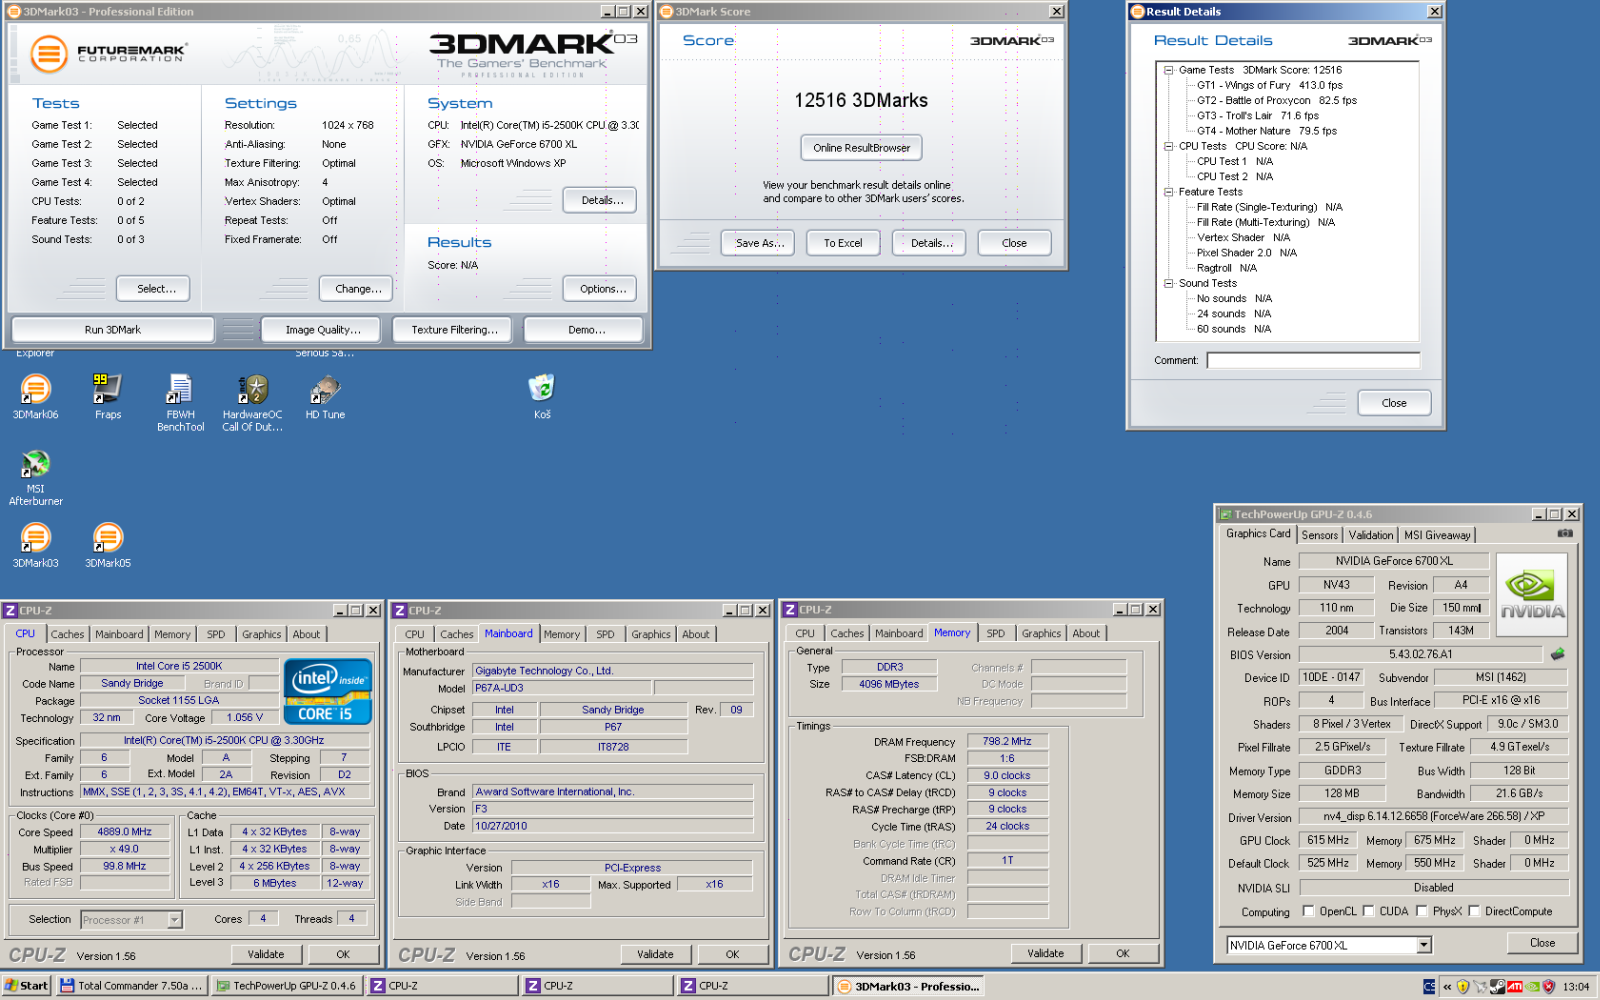The image size is (1600, 1000).
Task: Open the Koš recycle bin icon
Action: (x=541, y=397)
